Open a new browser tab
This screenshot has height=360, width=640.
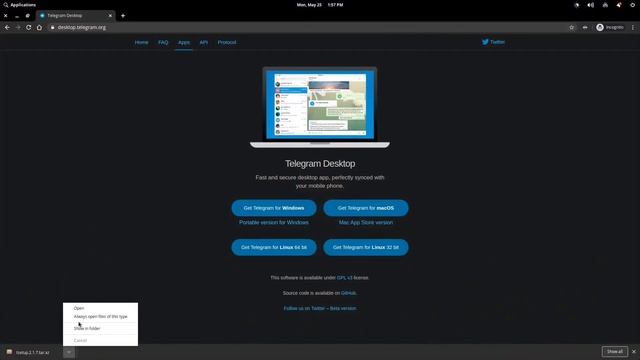tap(123, 16)
